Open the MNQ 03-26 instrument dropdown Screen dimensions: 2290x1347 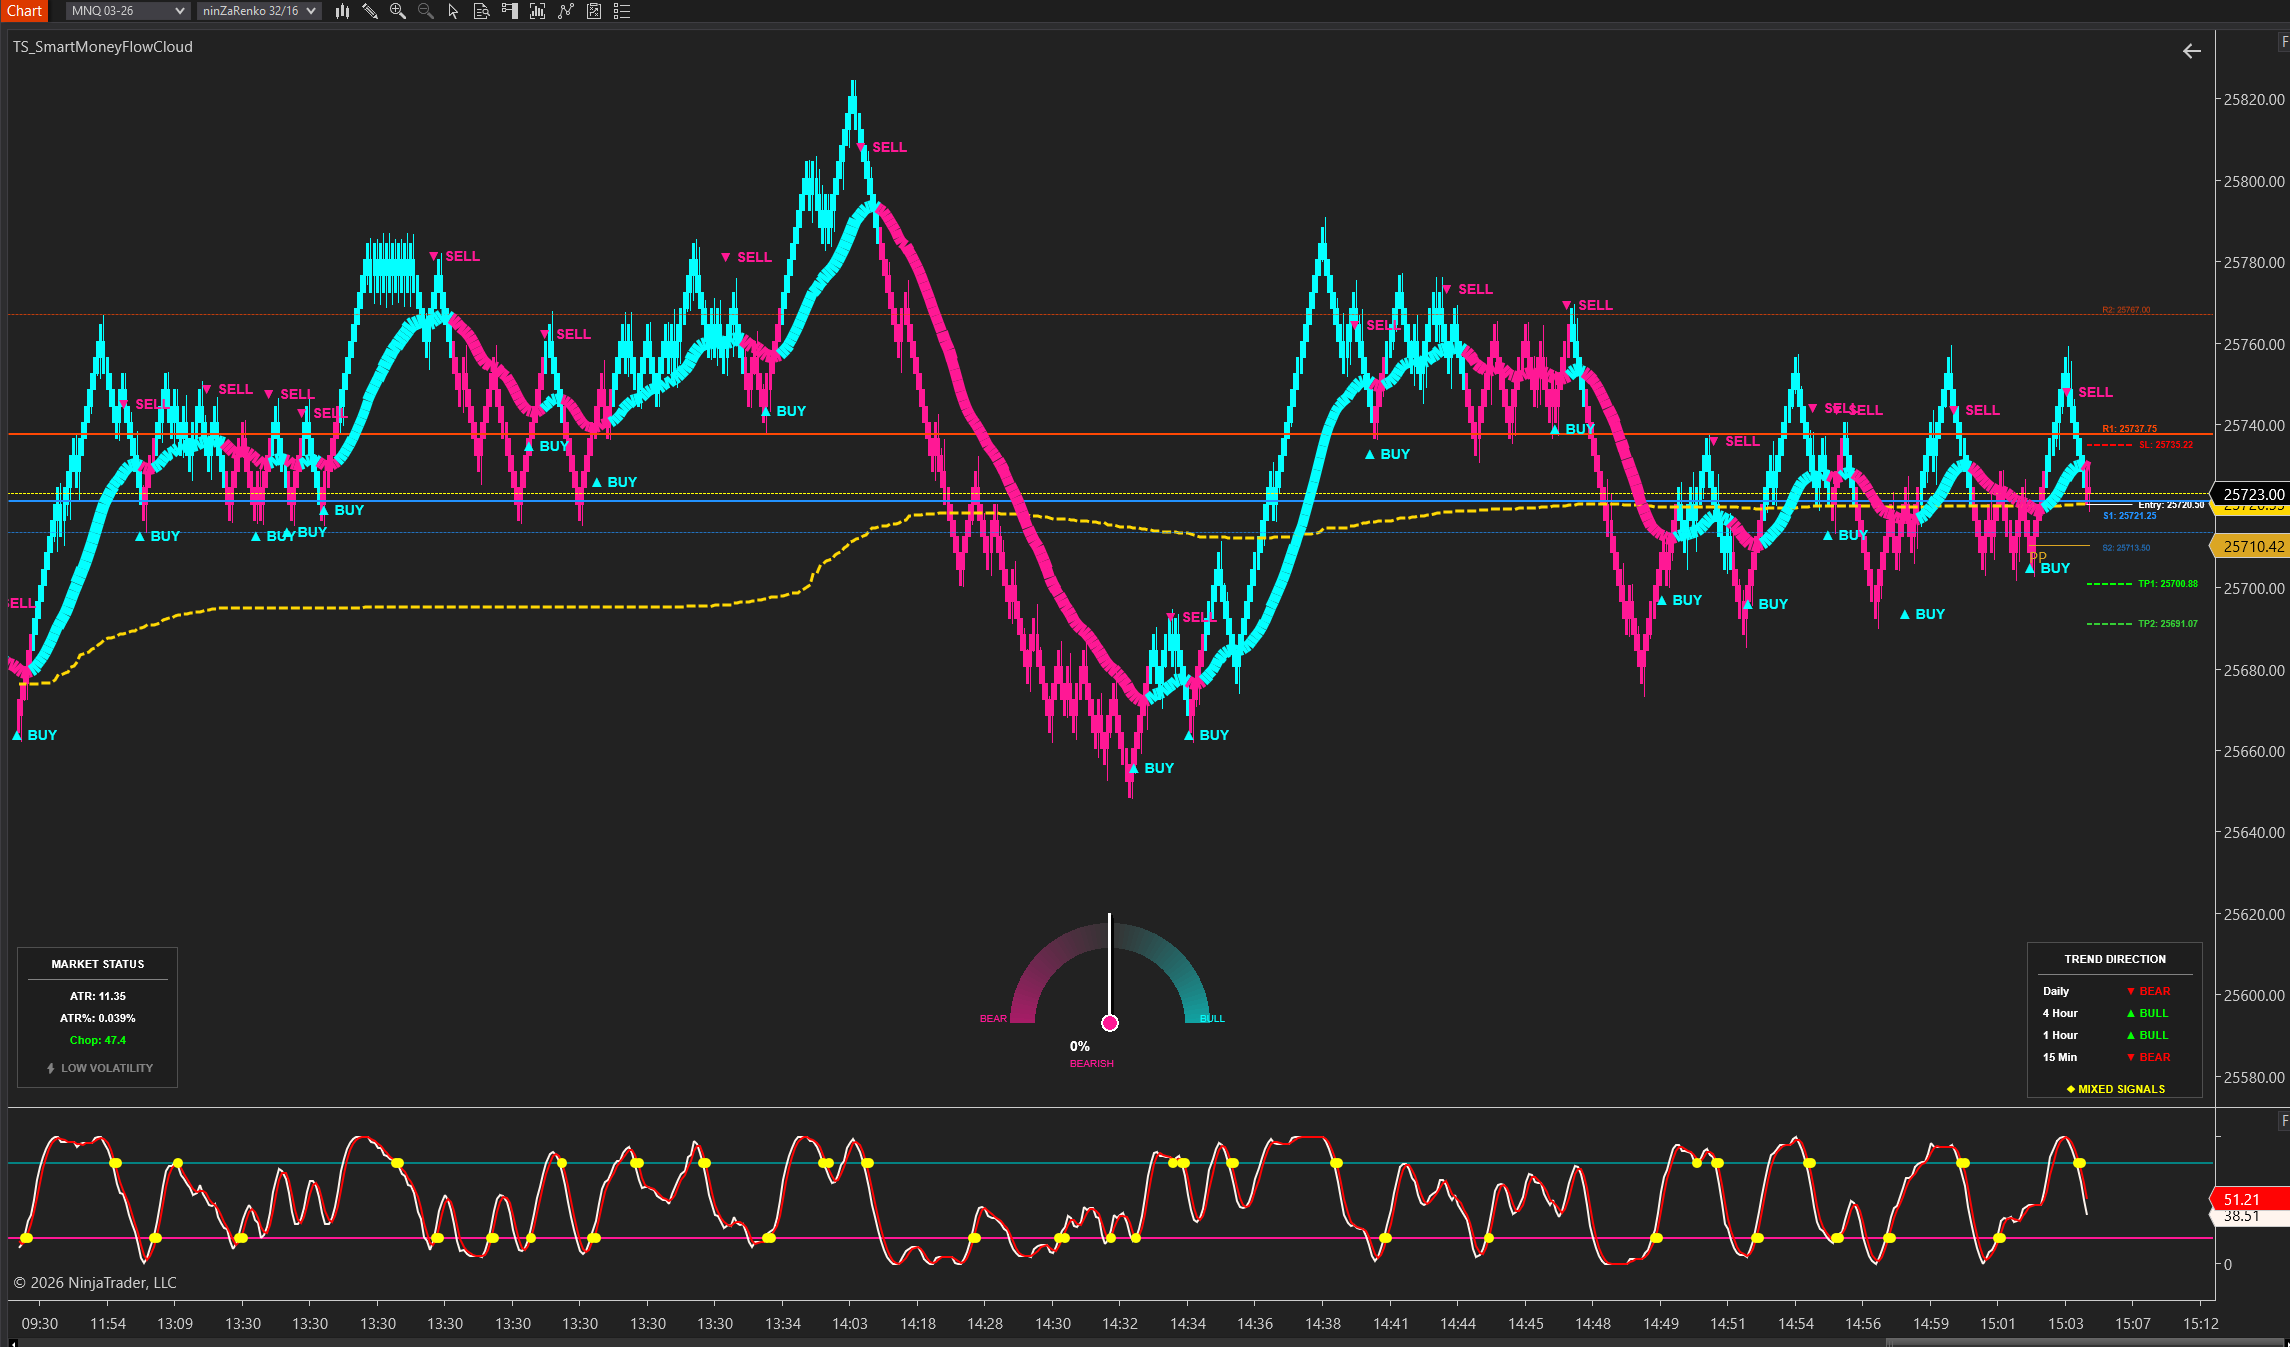[x=127, y=11]
